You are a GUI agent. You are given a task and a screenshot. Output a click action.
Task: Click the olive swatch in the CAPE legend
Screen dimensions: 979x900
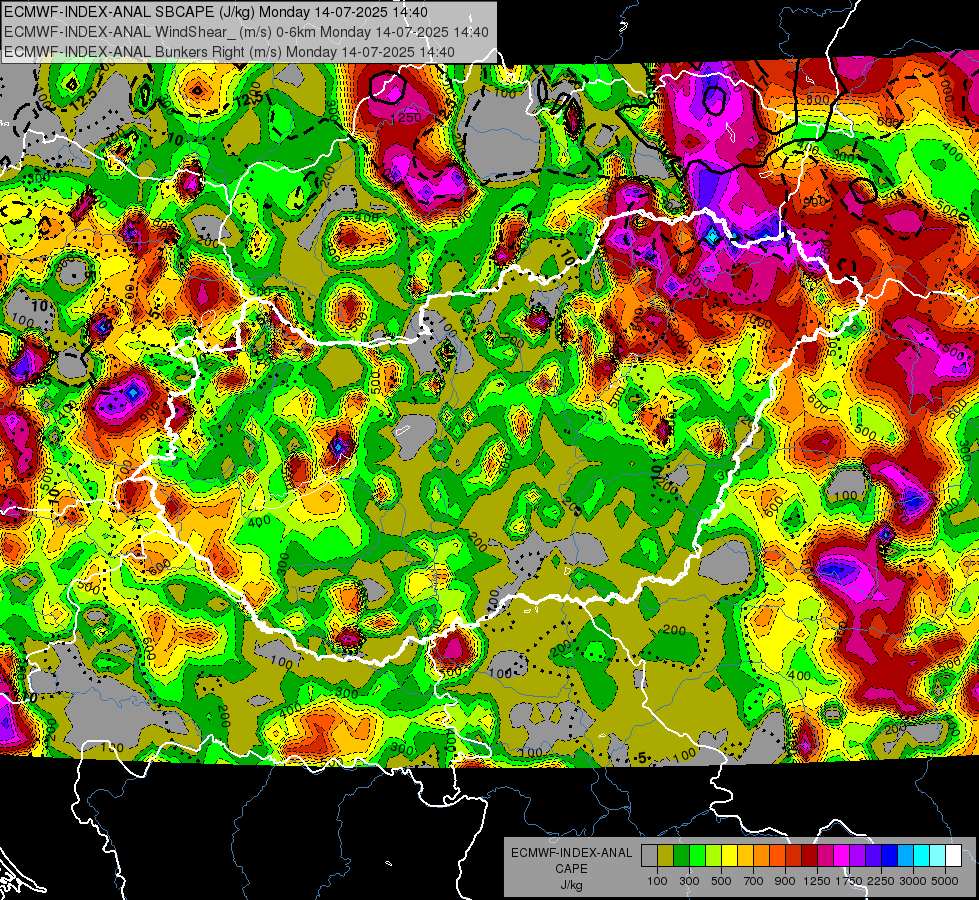pos(666,855)
